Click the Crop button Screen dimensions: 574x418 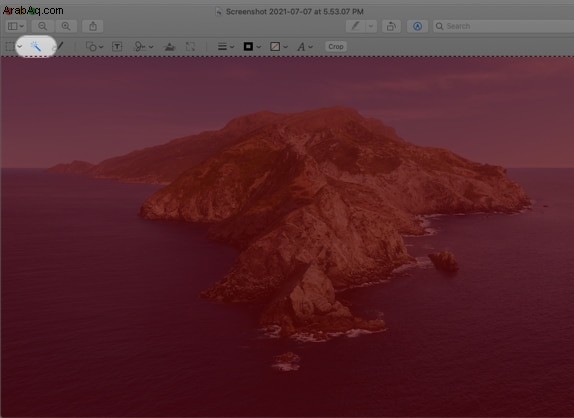[336, 46]
